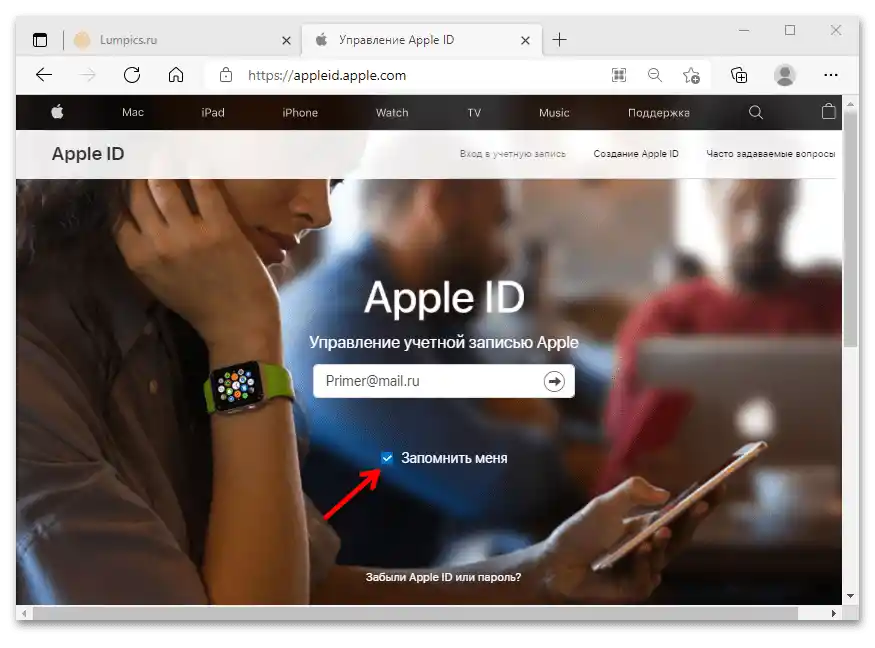875x648 pixels.
Task: Open the apps/QR grid icon in address bar
Action: (x=619, y=75)
